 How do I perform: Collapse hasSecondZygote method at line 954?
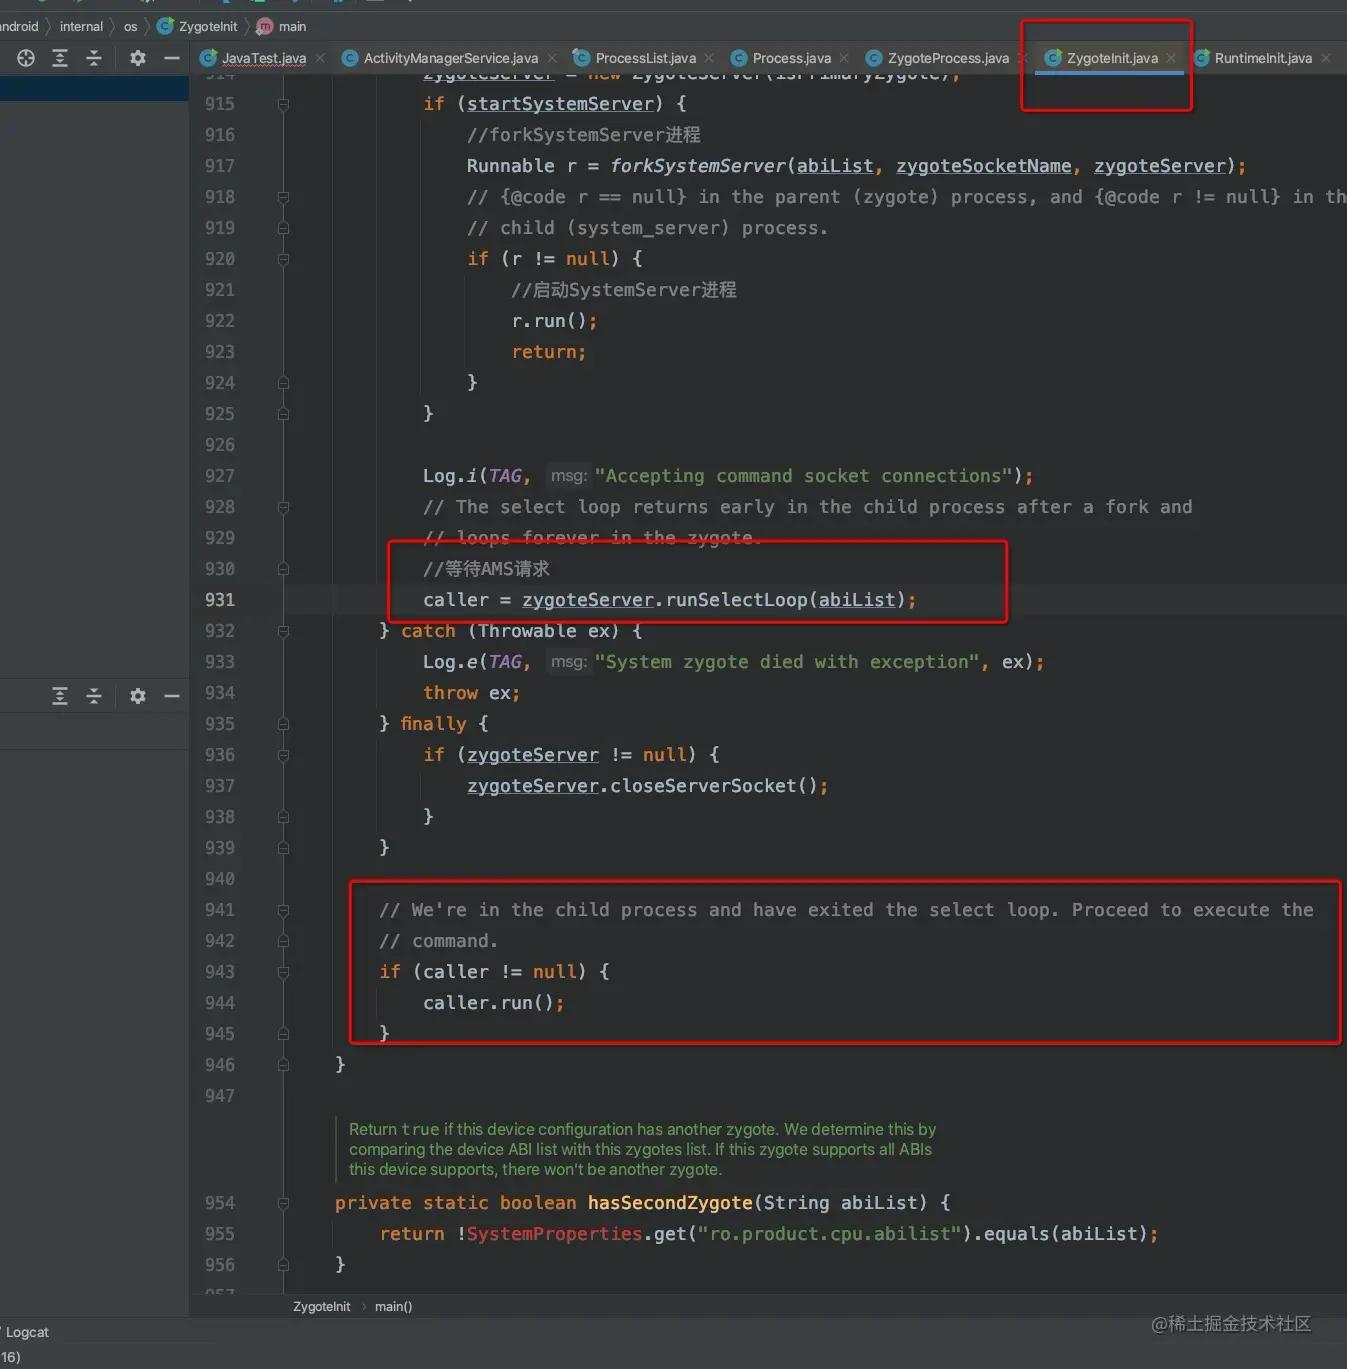click(283, 1203)
